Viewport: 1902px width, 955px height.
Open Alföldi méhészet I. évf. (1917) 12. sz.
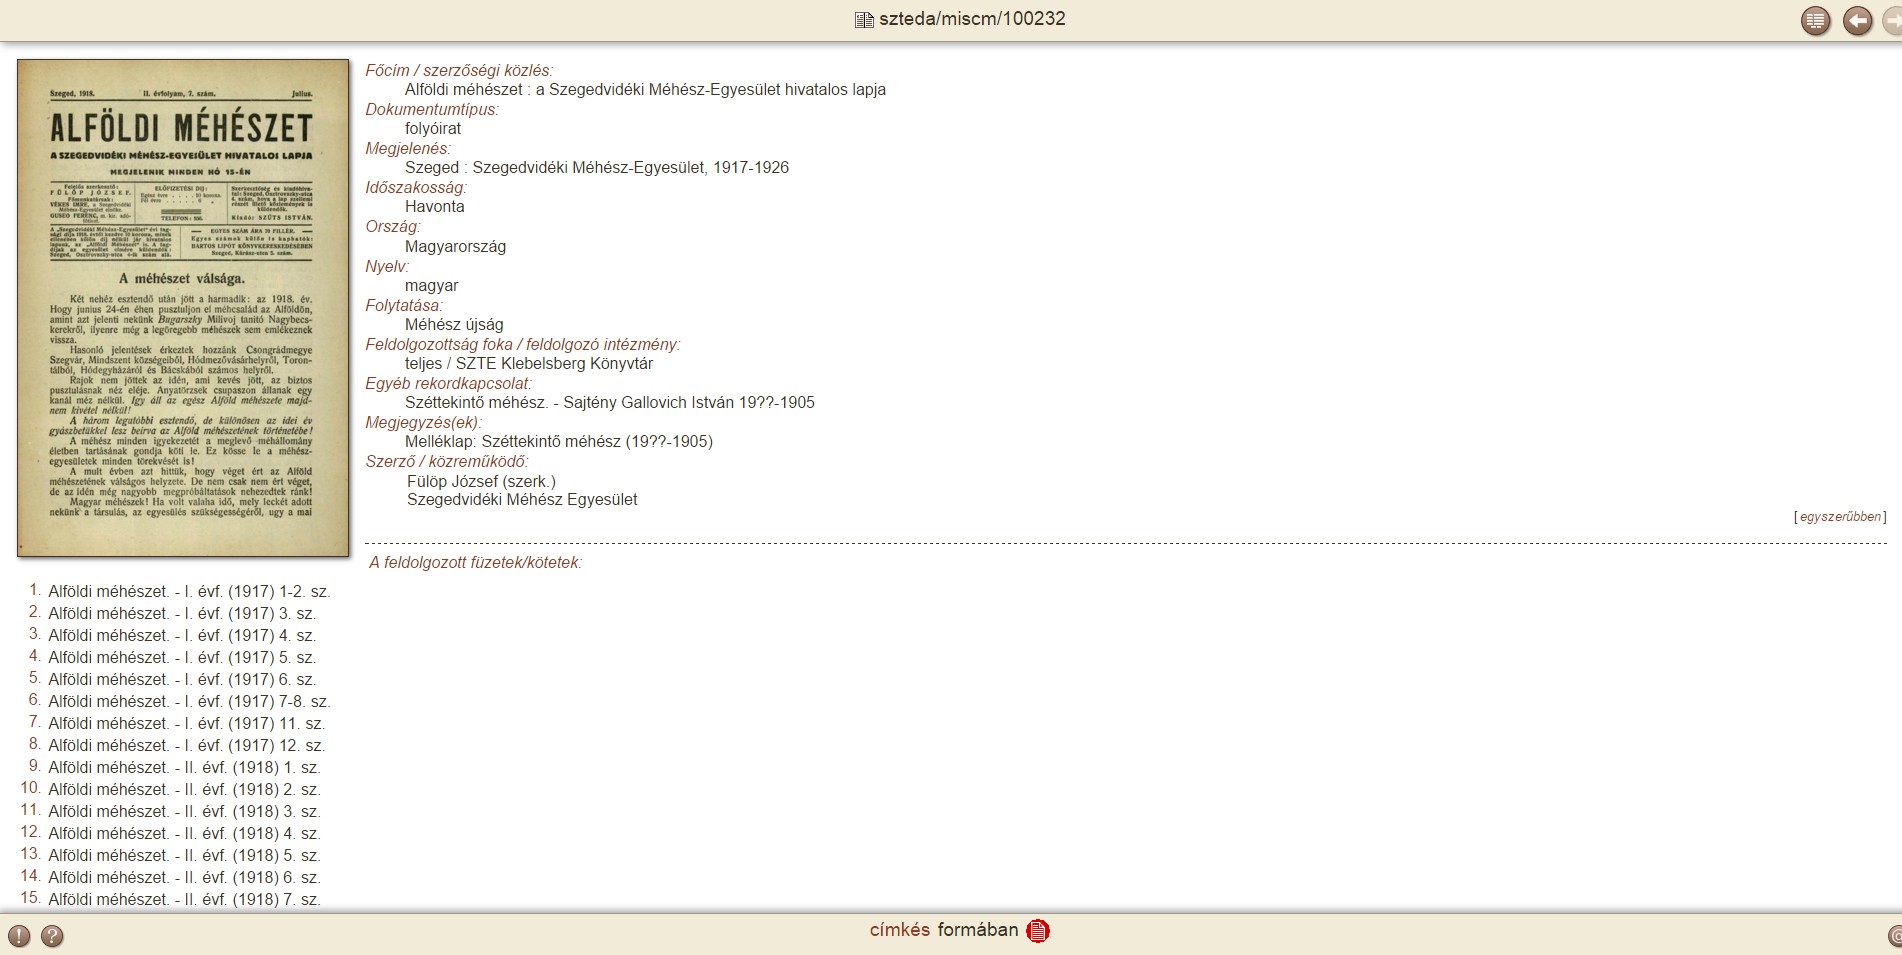(187, 745)
